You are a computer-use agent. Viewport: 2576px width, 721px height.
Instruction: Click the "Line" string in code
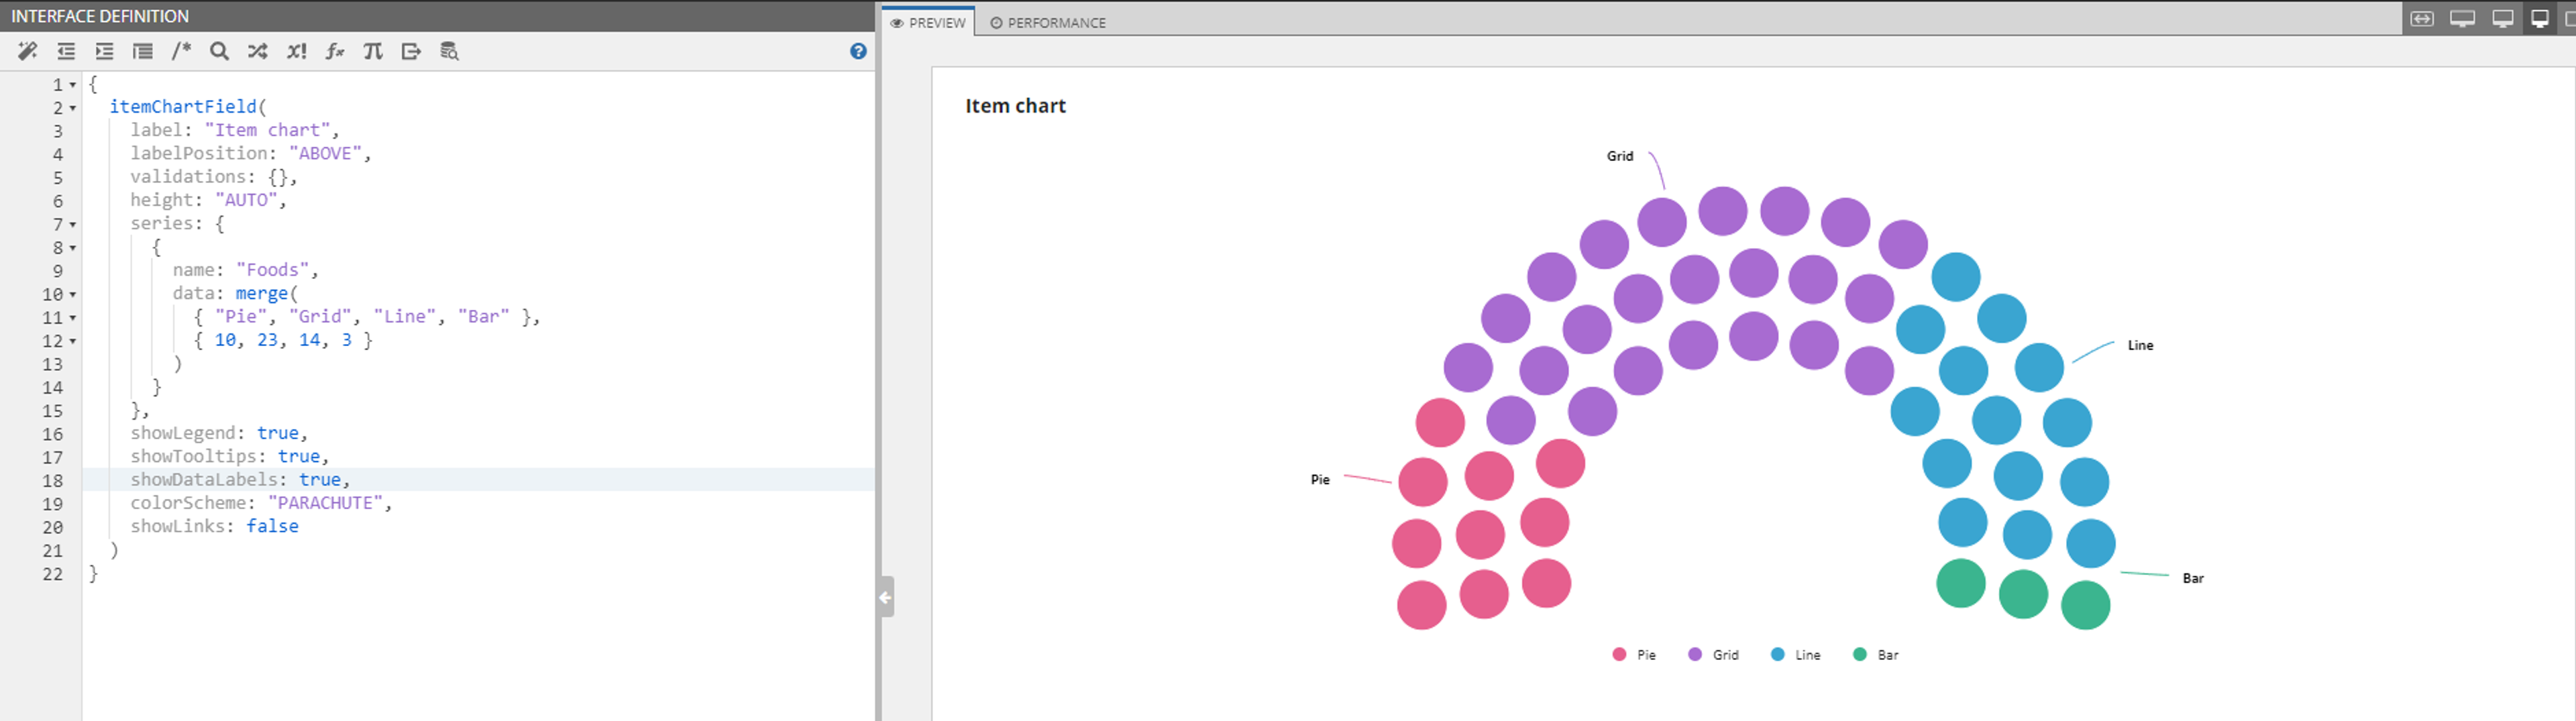(405, 316)
